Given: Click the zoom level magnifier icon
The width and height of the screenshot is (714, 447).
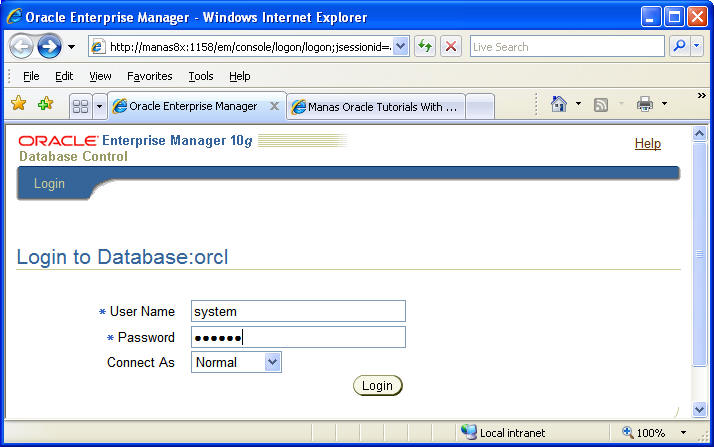Looking at the screenshot, I should click(628, 432).
